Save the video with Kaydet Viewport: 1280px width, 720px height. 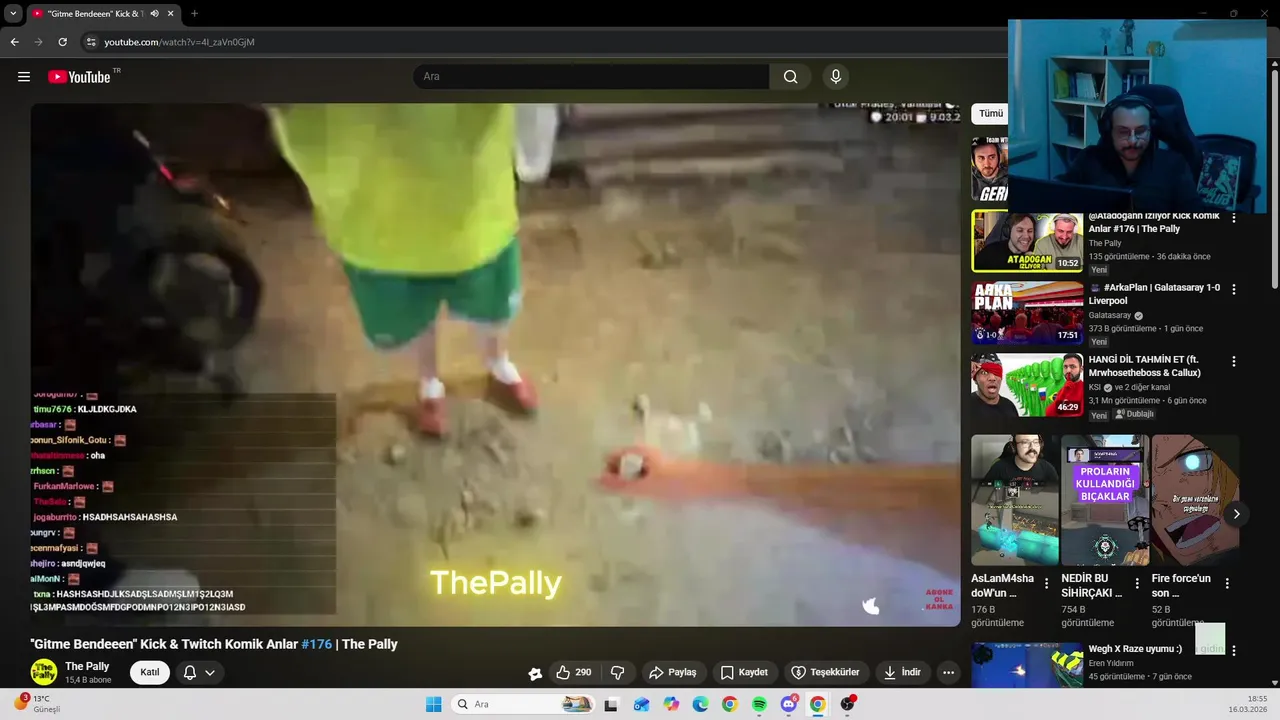click(x=744, y=673)
